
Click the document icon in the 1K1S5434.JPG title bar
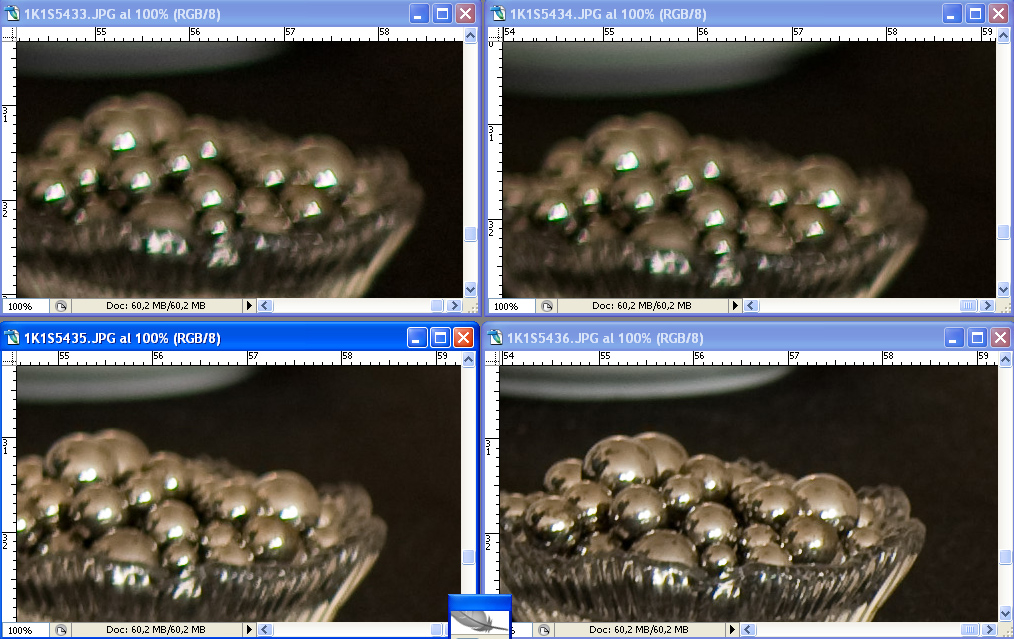coord(496,13)
